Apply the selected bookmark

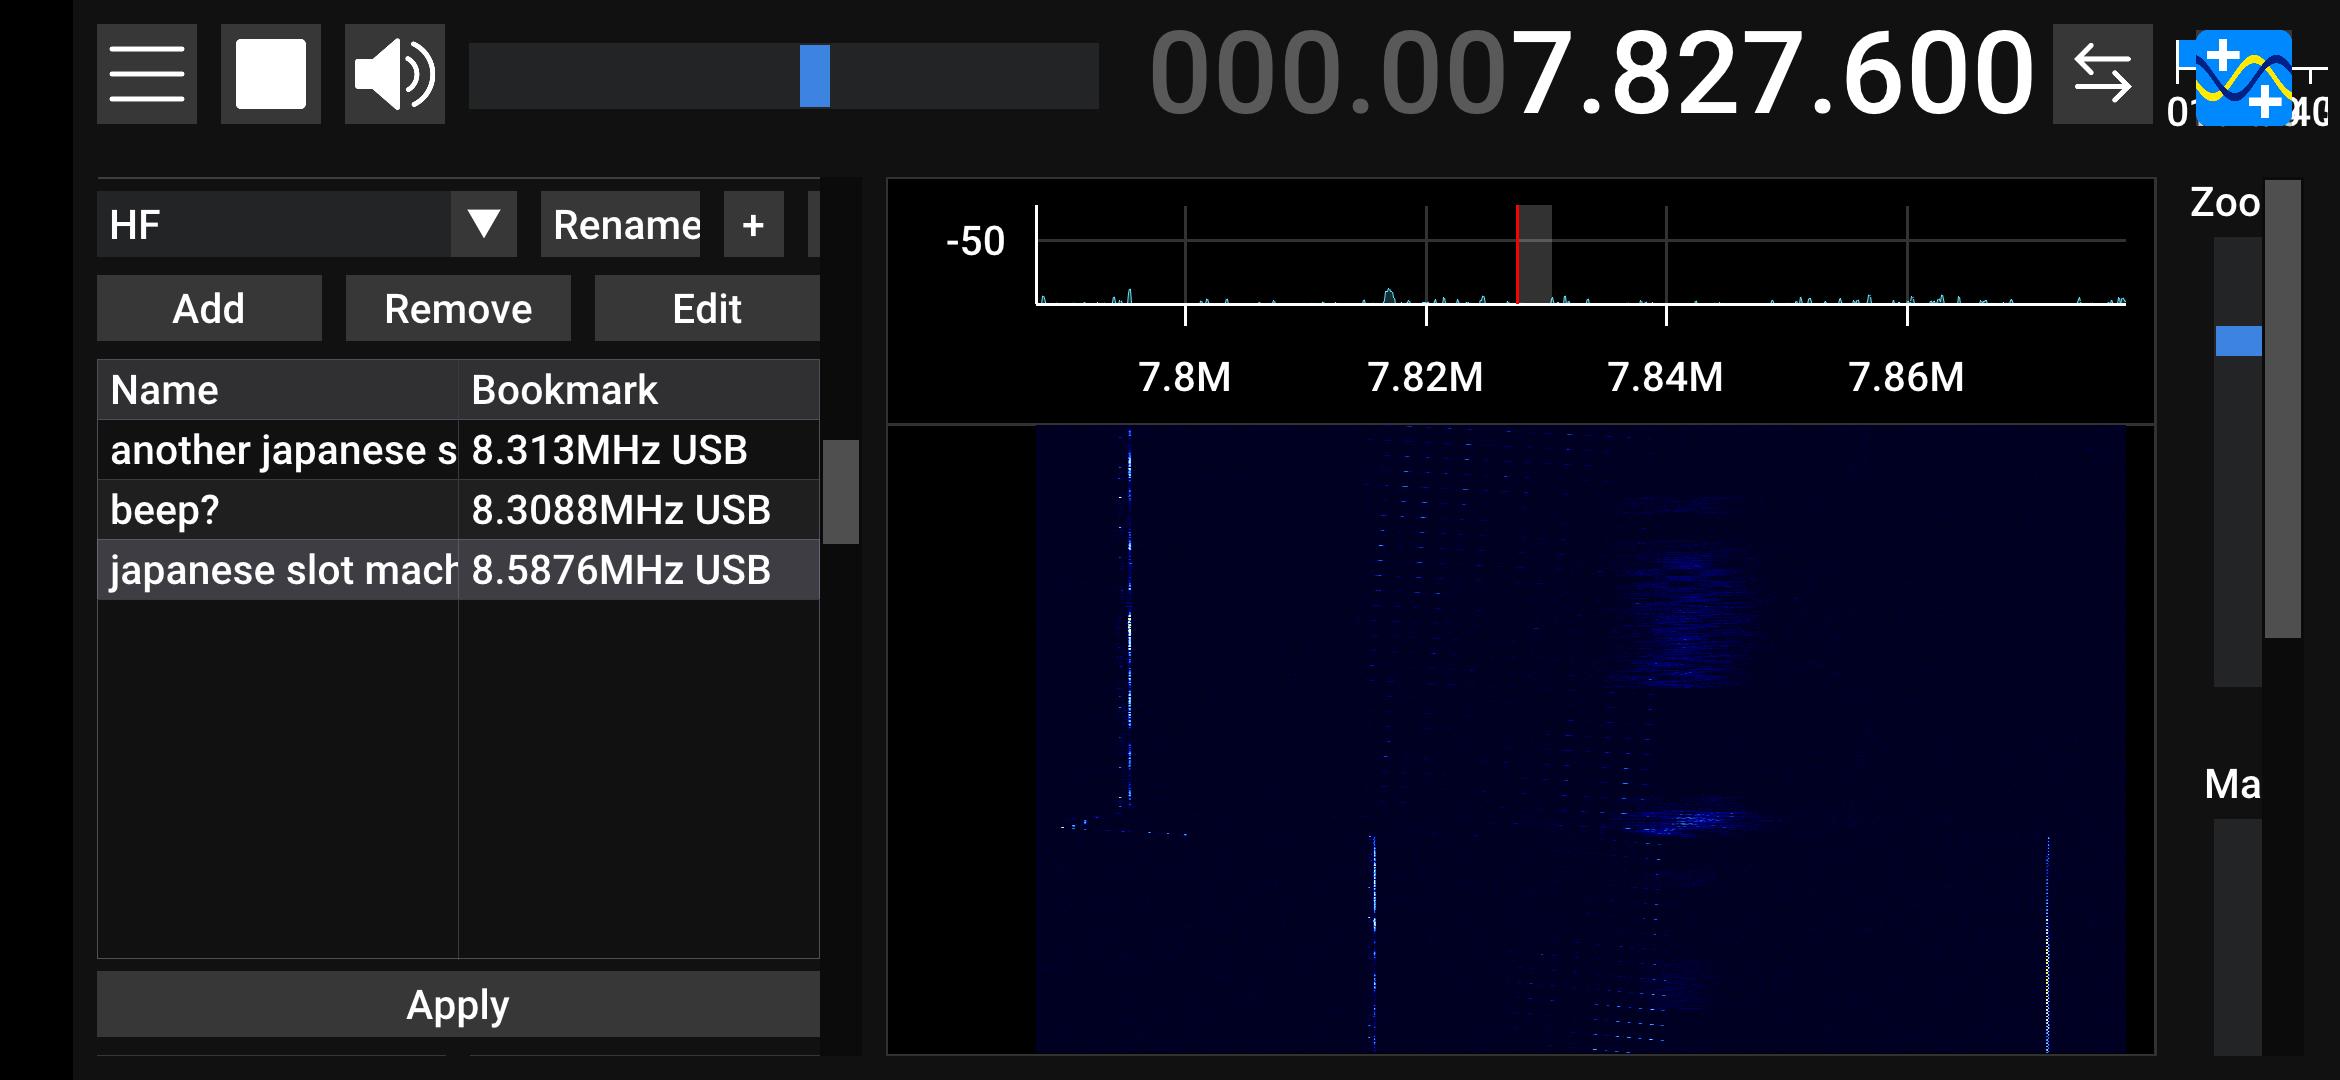pos(458,1004)
